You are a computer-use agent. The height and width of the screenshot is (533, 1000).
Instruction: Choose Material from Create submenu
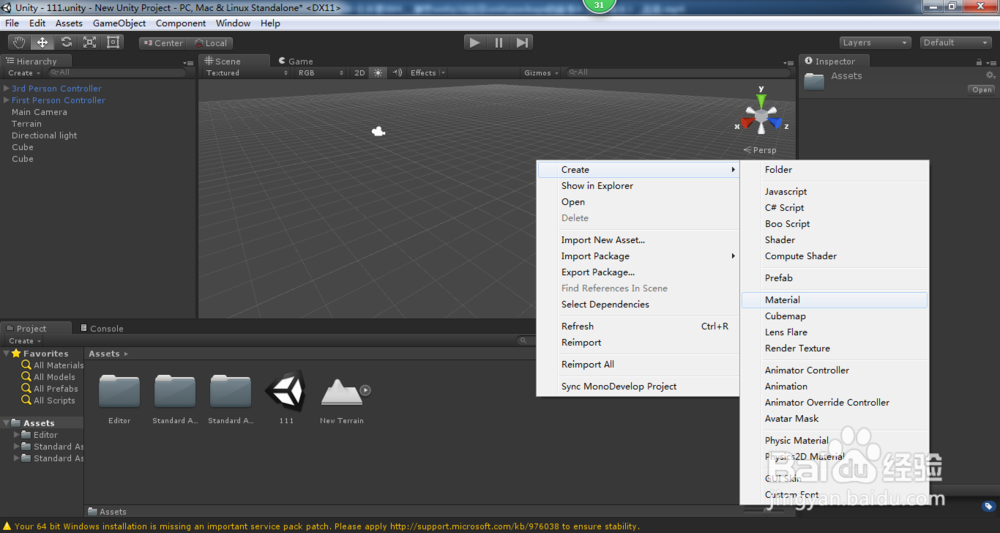point(834,300)
